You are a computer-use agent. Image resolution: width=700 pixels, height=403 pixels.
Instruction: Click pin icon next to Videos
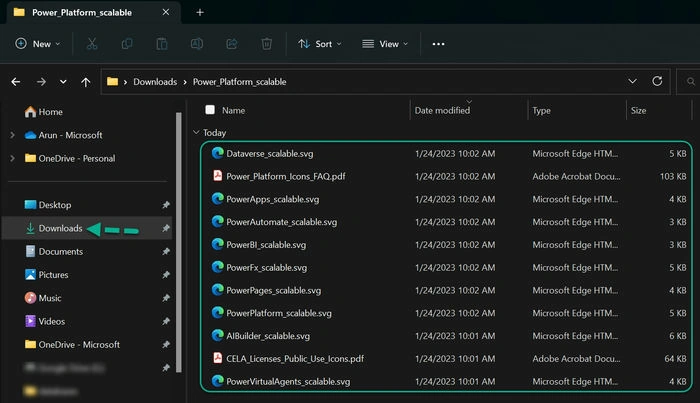click(x=166, y=321)
